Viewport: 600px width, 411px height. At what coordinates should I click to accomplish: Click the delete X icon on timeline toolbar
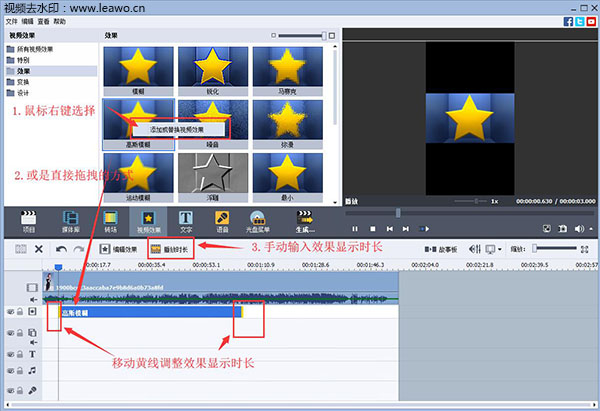click(39, 249)
